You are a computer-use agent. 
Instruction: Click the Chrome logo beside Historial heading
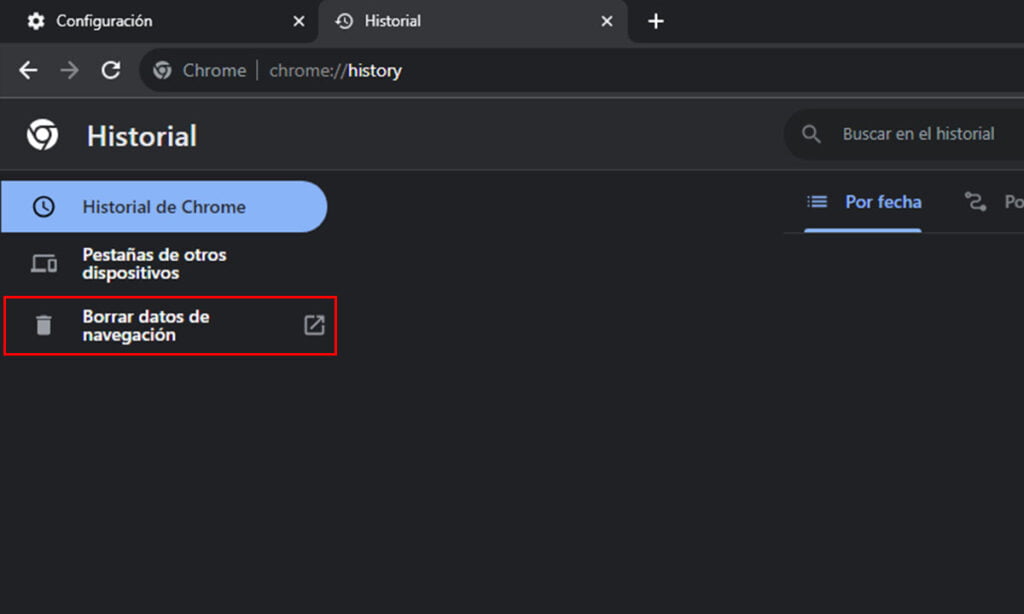[x=42, y=135]
